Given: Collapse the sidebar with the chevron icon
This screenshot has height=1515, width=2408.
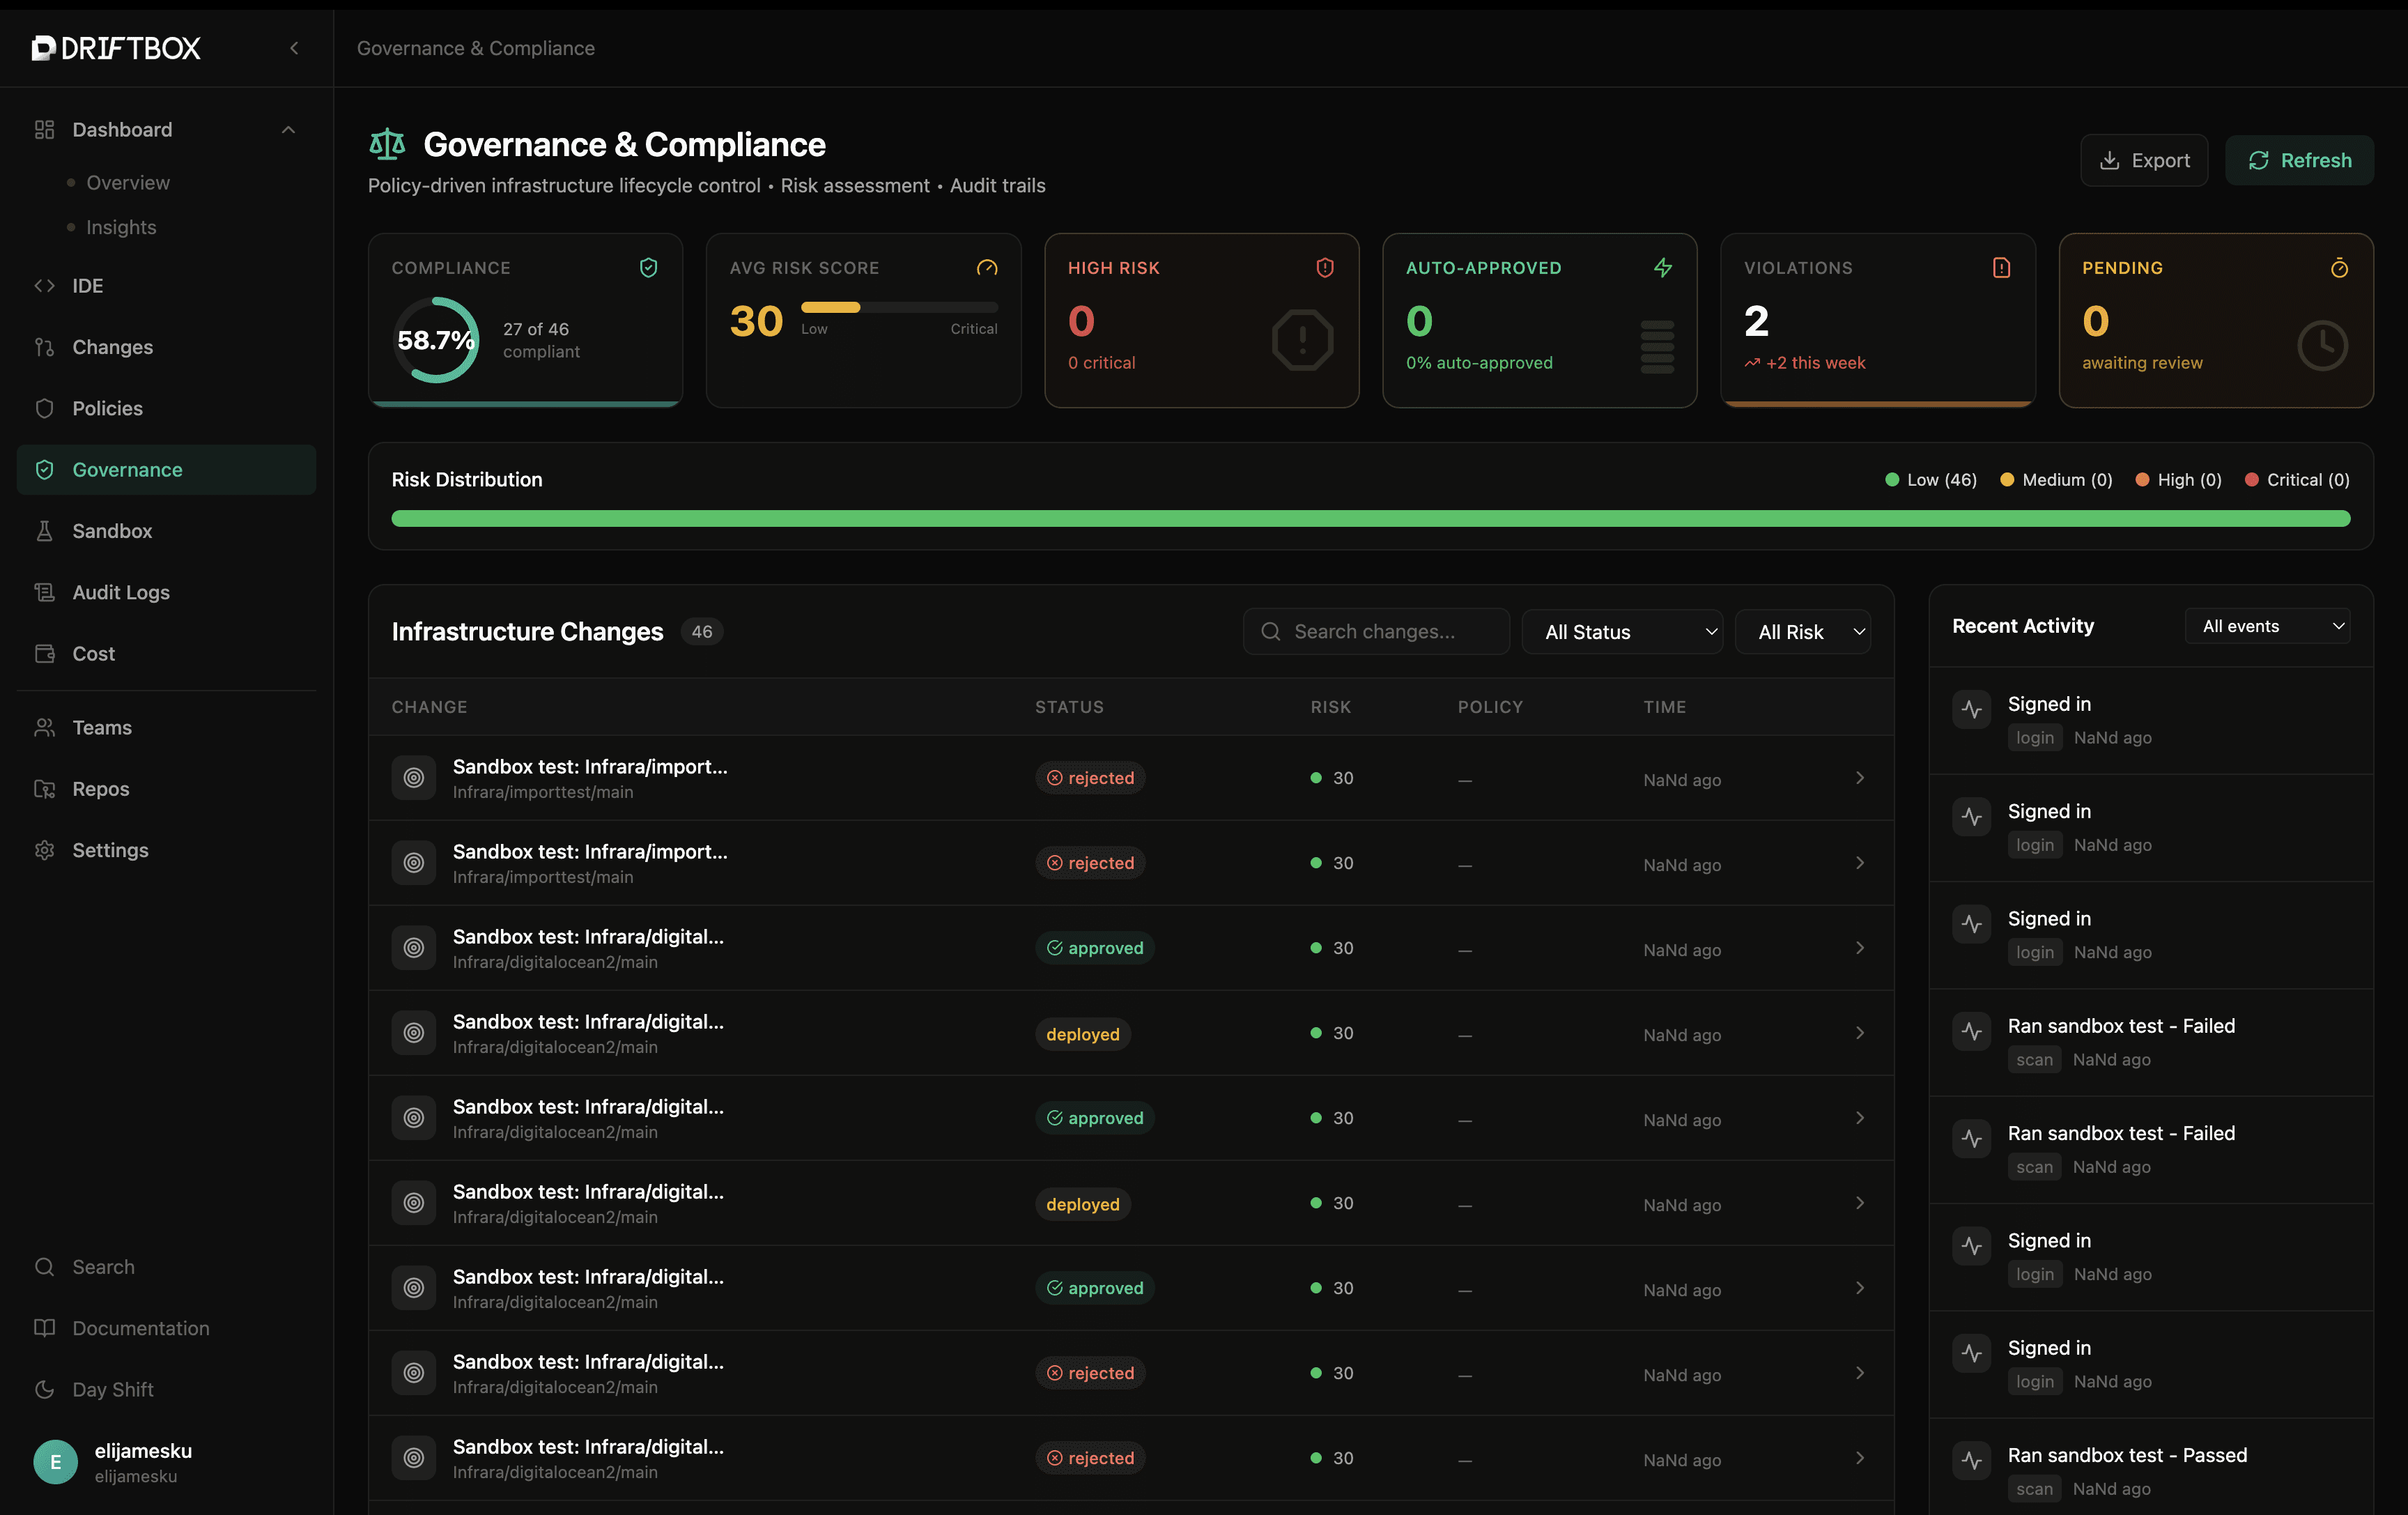Looking at the screenshot, I should (294, 48).
